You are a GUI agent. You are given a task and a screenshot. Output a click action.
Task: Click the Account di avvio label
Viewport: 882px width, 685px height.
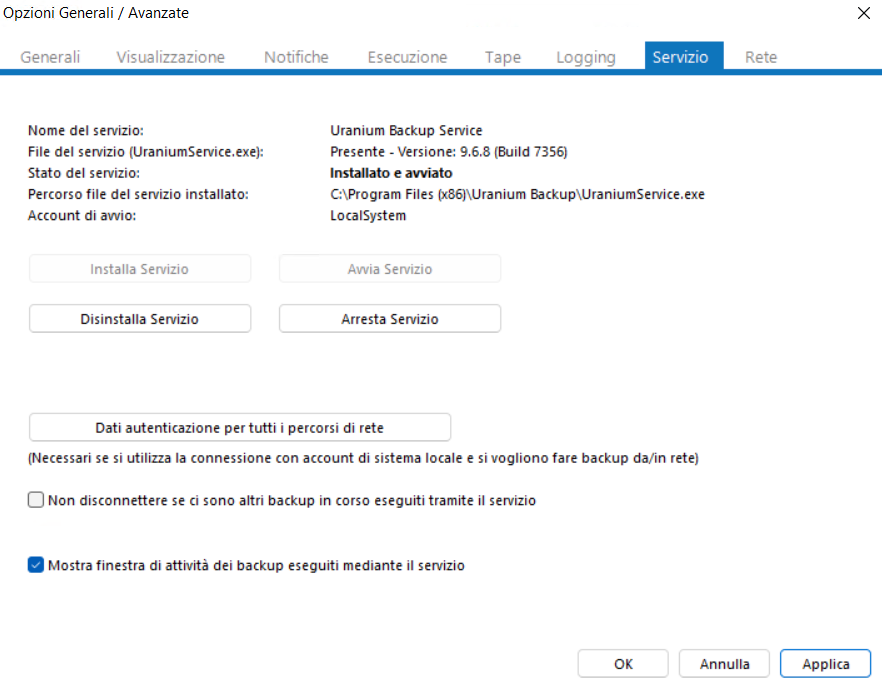tap(82, 215)
